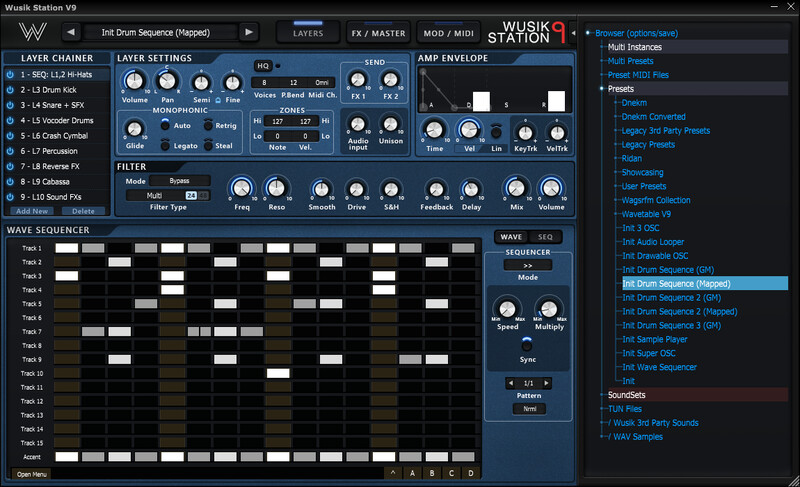The height and width of the screenshot is (487, 800).
Task: Toggle the sequencer Sync button
Action: click(527, 345)
